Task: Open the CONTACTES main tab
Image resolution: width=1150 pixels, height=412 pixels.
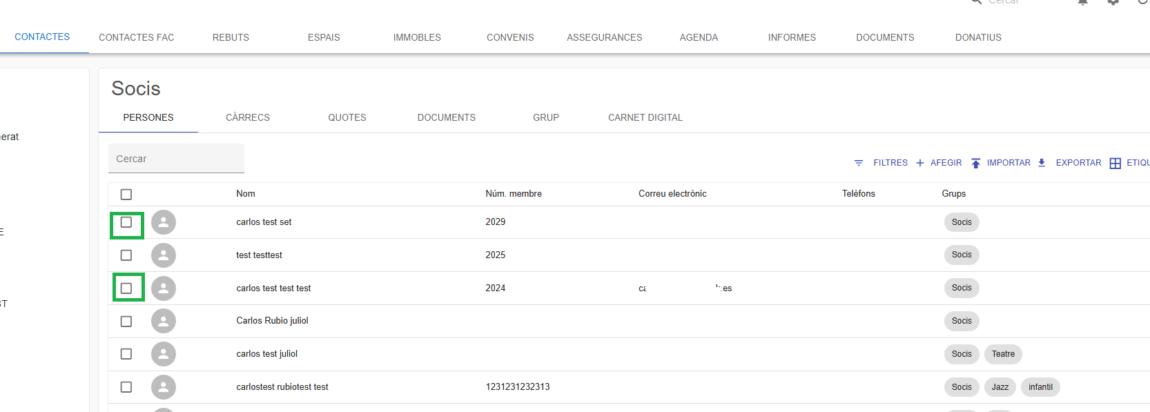Action: (x=42, y=37)
